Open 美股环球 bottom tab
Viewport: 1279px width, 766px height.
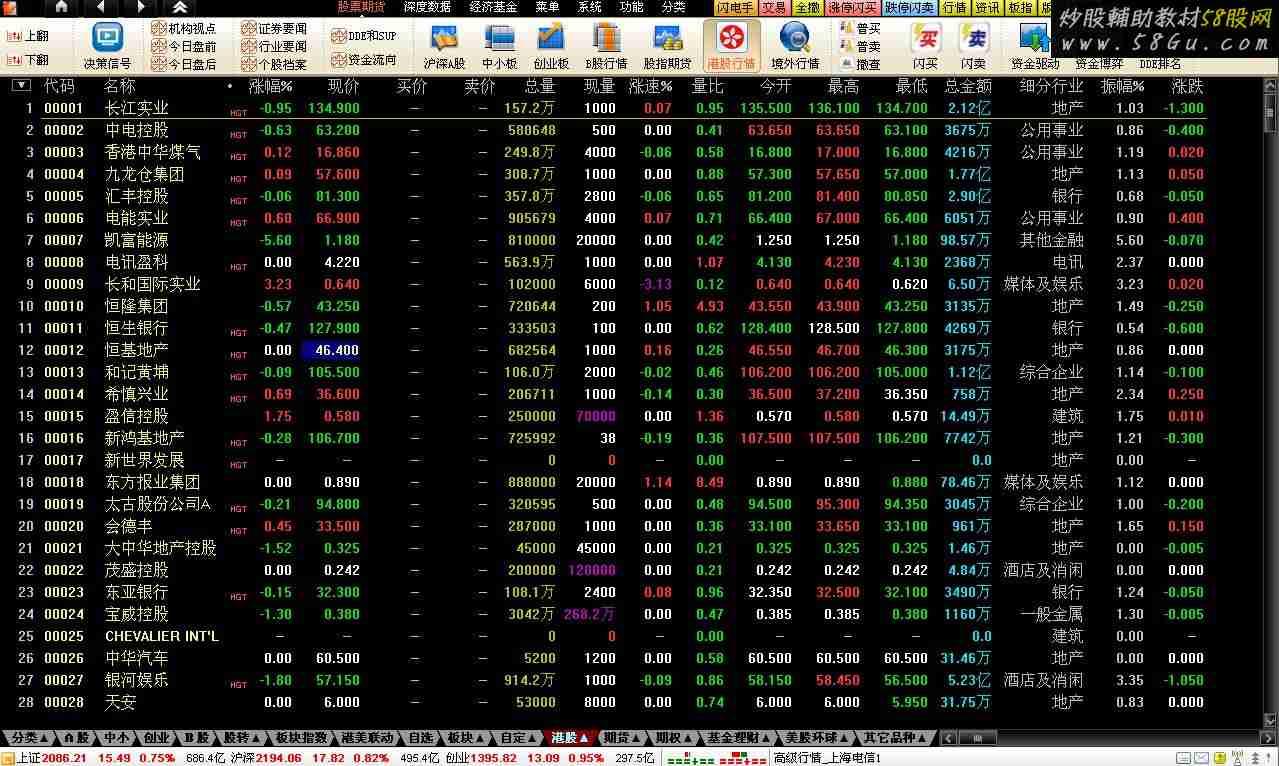(x=816, y=738)
